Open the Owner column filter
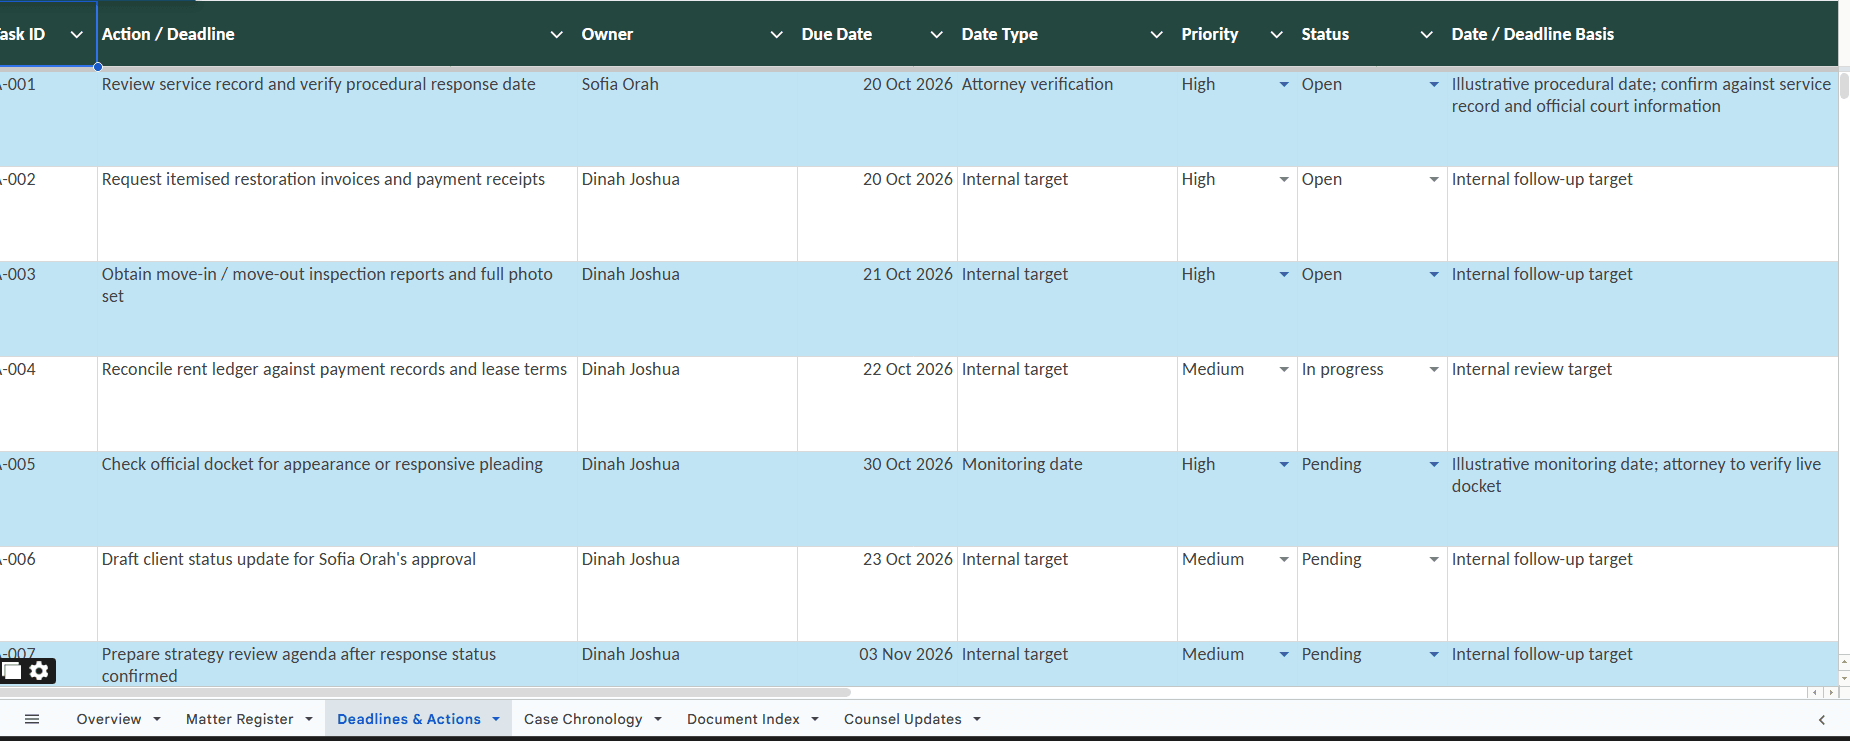1850x741 pixels. pos(777,35)
